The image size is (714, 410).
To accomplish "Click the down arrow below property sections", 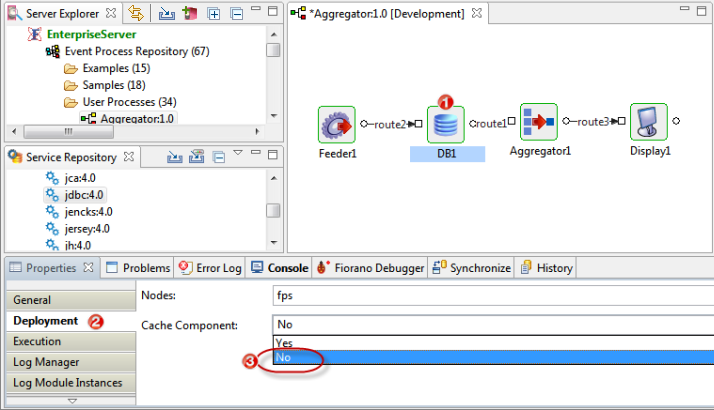I will click(x=72, y=401).
